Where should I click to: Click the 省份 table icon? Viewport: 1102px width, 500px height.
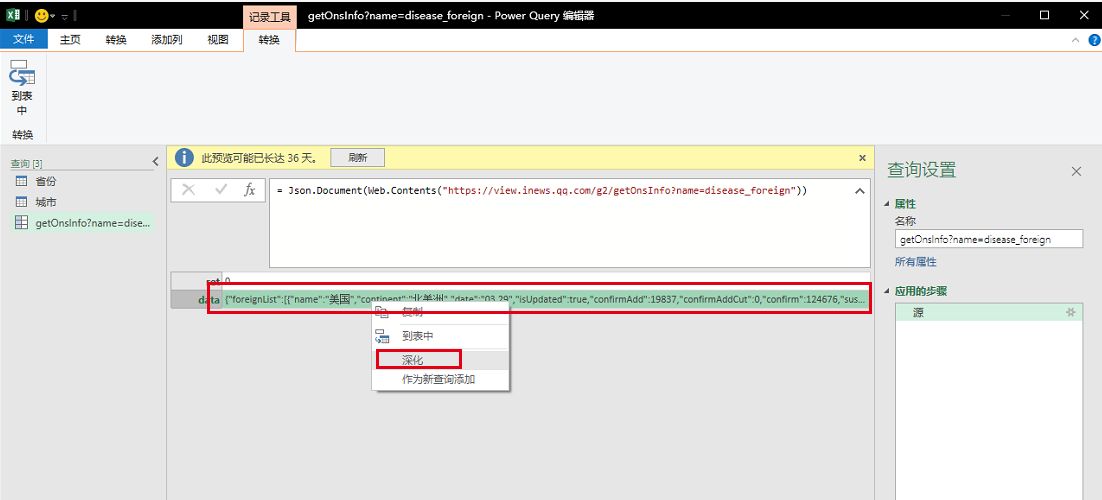pyautogui.click(x=22, y=181)
